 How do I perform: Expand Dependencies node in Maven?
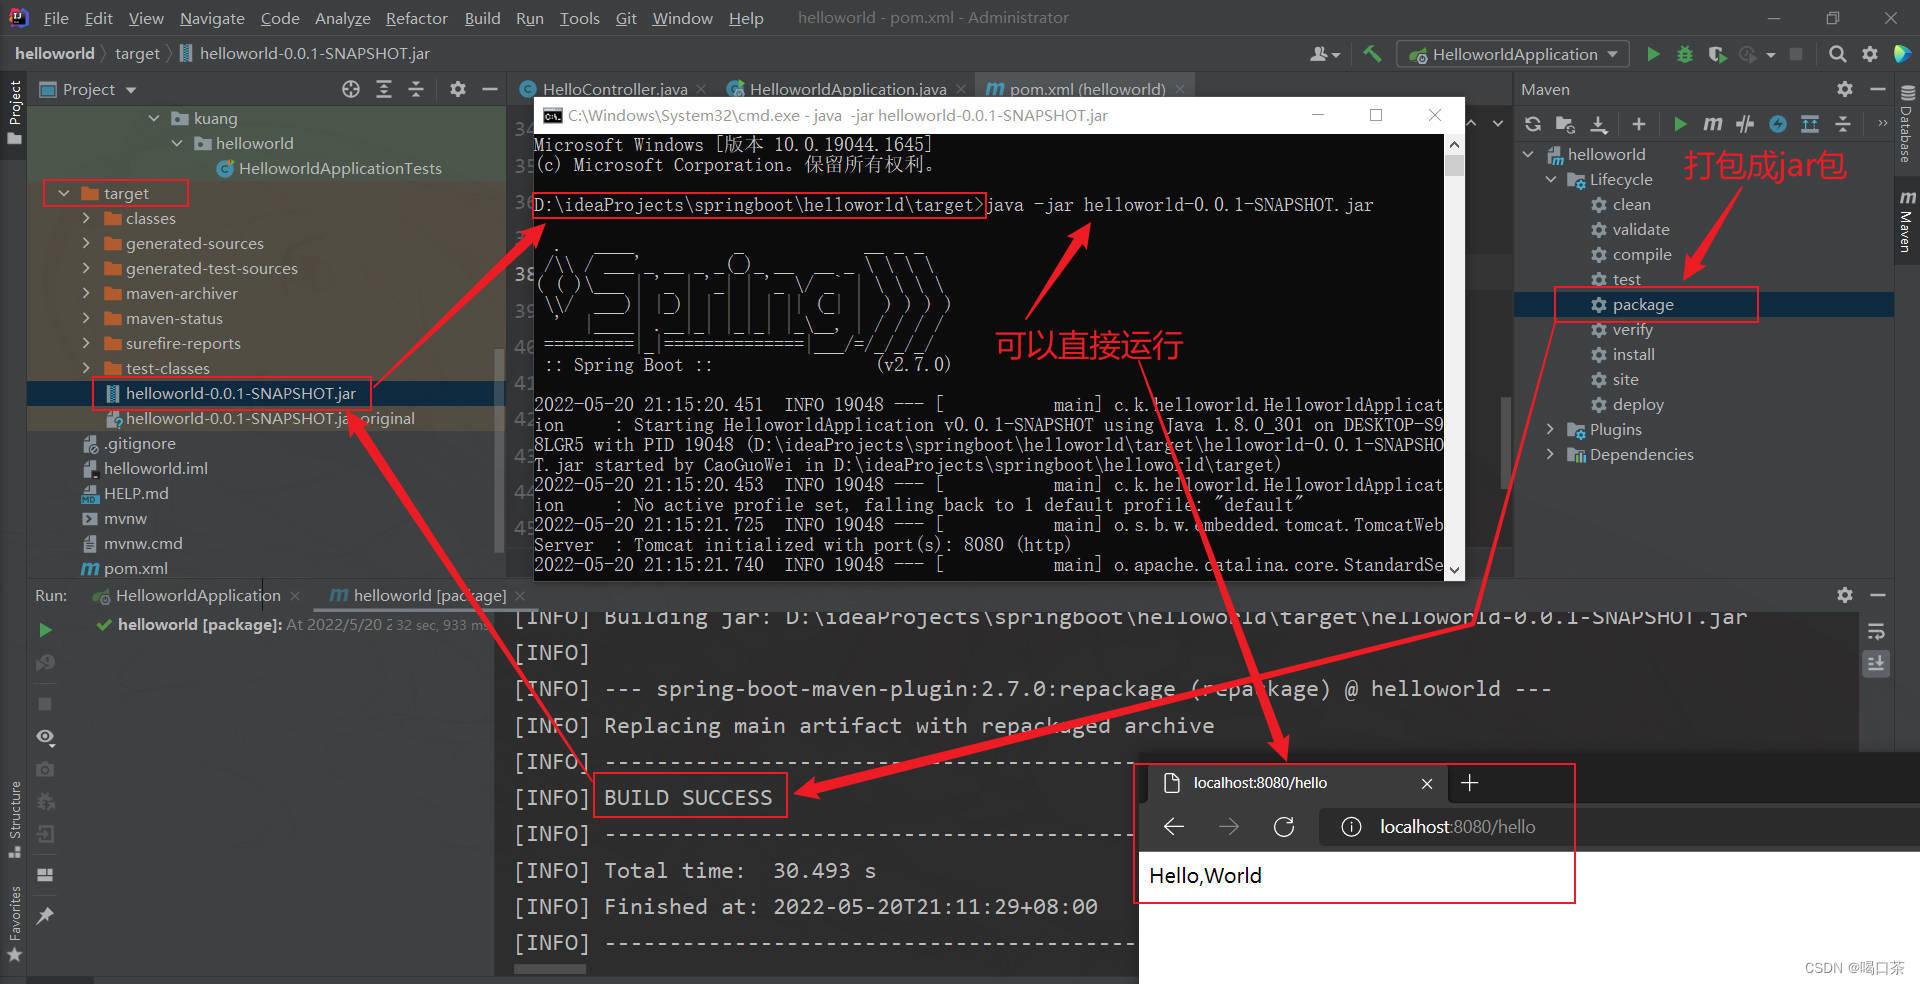click(1551, 454)
